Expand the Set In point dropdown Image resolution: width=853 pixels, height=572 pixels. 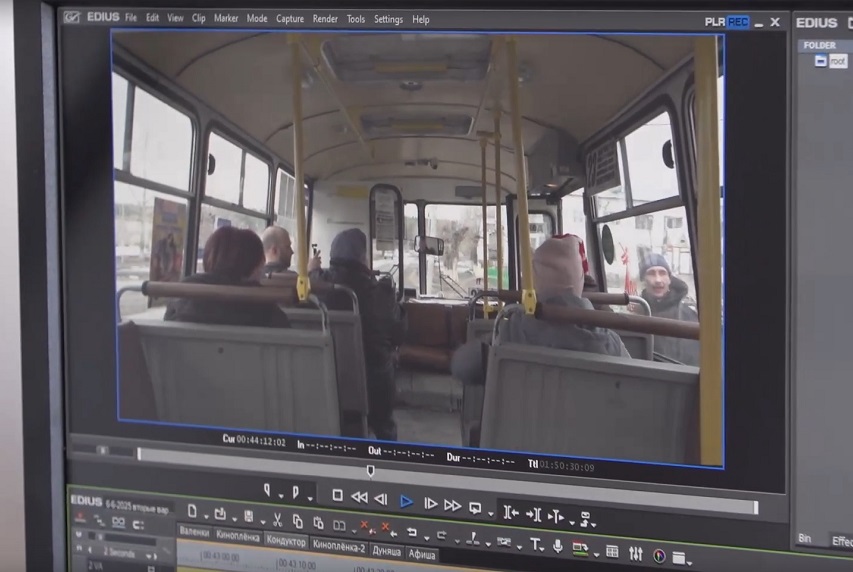coord(281,496)
